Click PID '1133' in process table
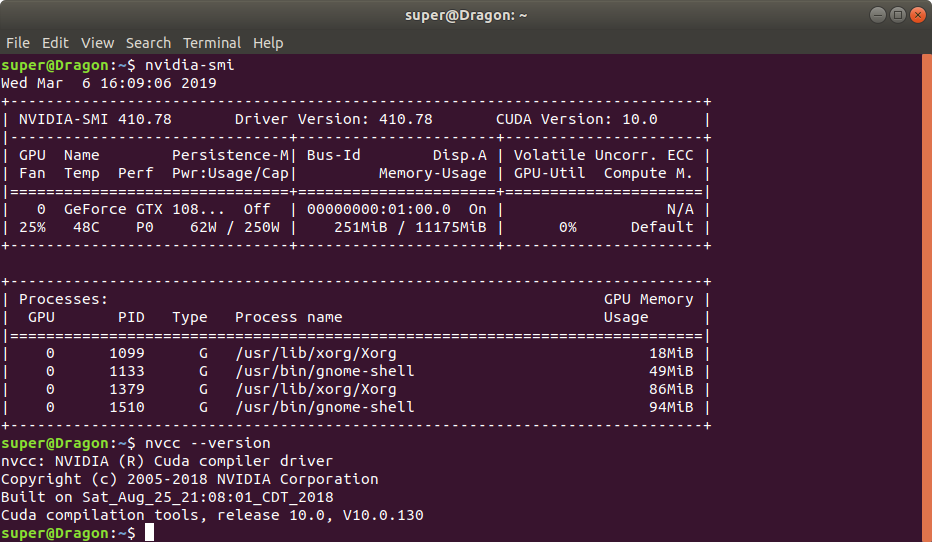This screenshot has width=932, height=542. coord(127,371)
